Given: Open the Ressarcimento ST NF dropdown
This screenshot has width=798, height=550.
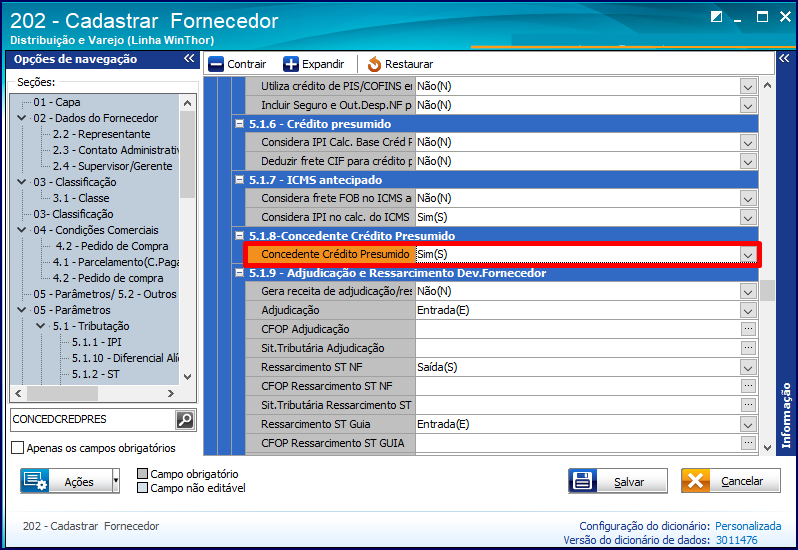Looking at the screenshot, I should pos(748,368).
